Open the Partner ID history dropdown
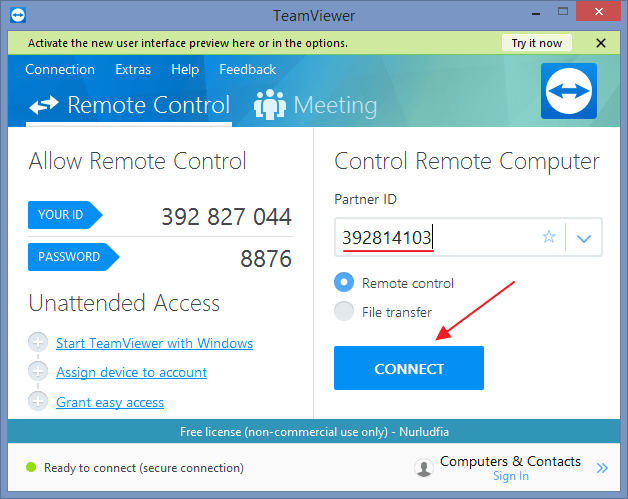The width and height of the screenshot is (628, 499). click(x=584, y=238)
